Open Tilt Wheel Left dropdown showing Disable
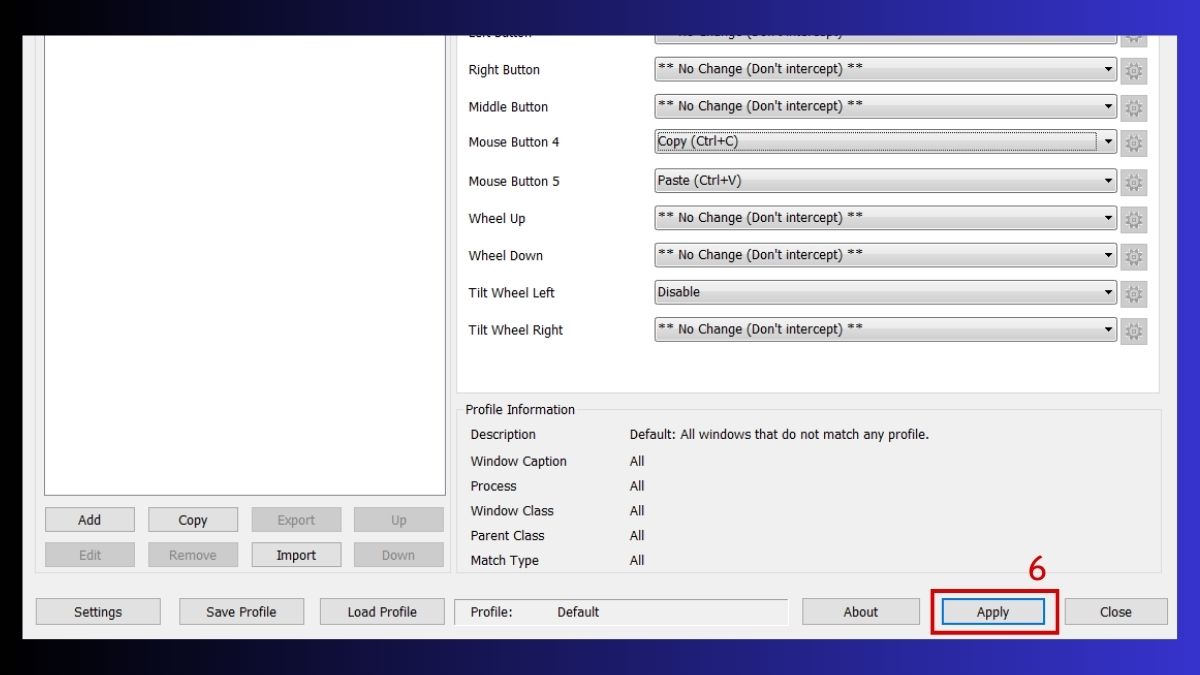The image size is (1200, 675). pos(886,292)
